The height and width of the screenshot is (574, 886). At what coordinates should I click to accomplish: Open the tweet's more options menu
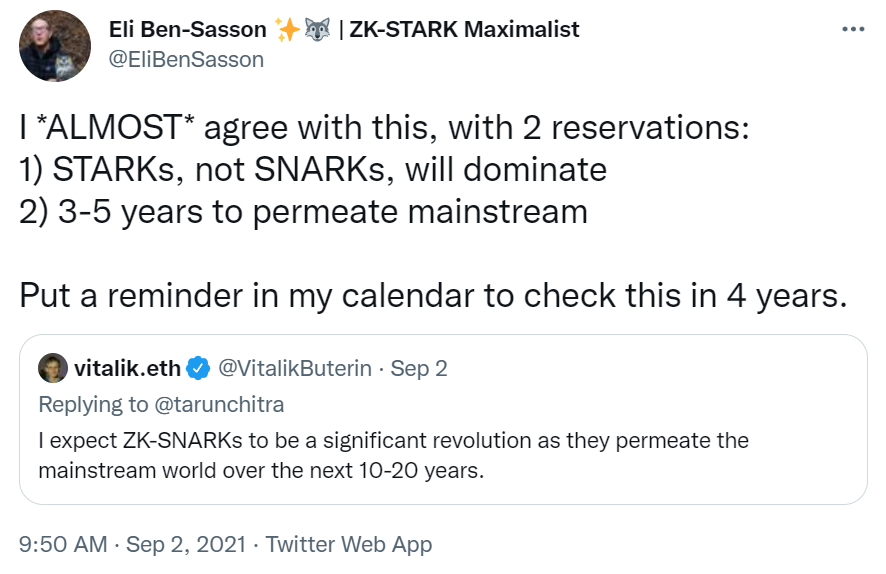point(853,29)
